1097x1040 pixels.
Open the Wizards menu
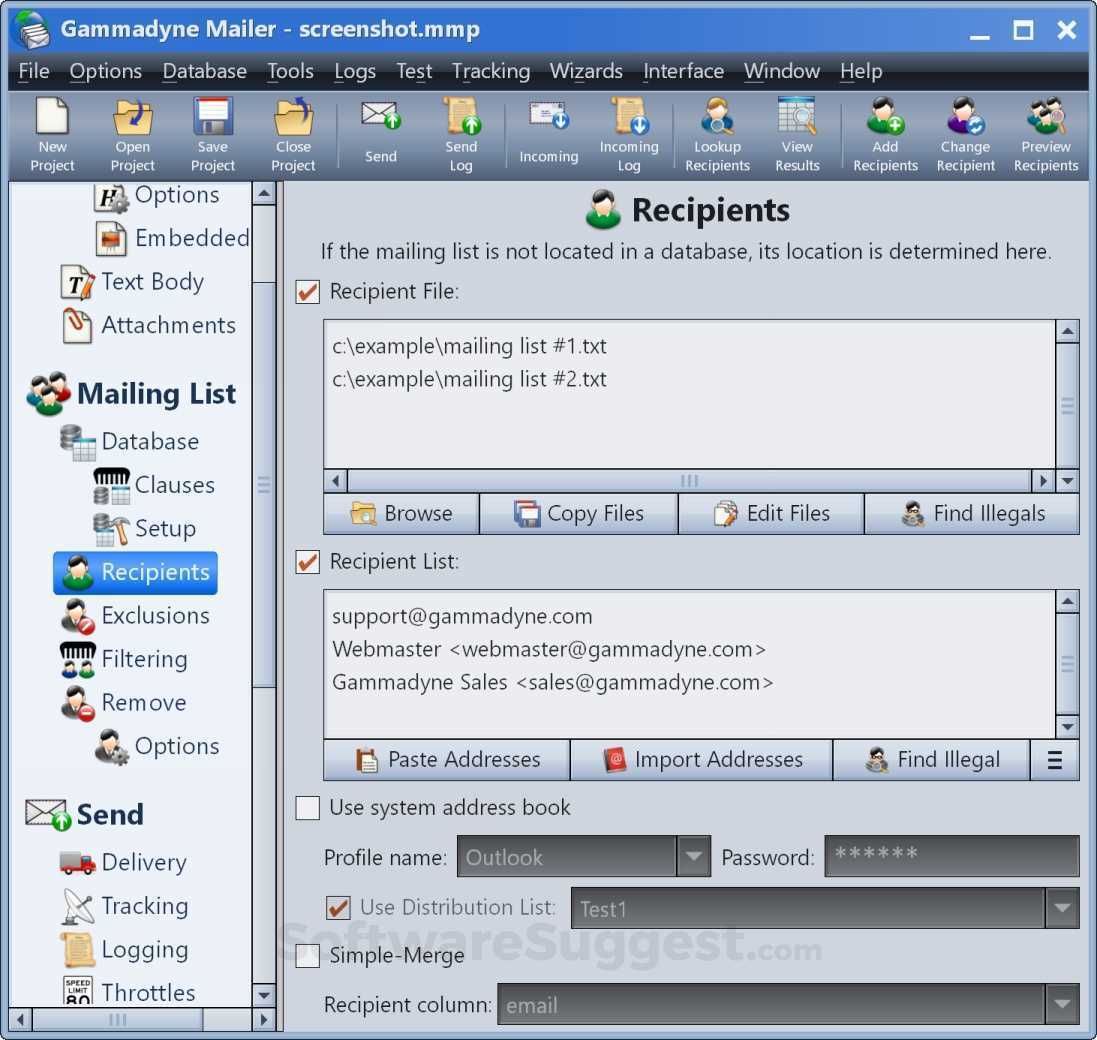pos(586,71)
